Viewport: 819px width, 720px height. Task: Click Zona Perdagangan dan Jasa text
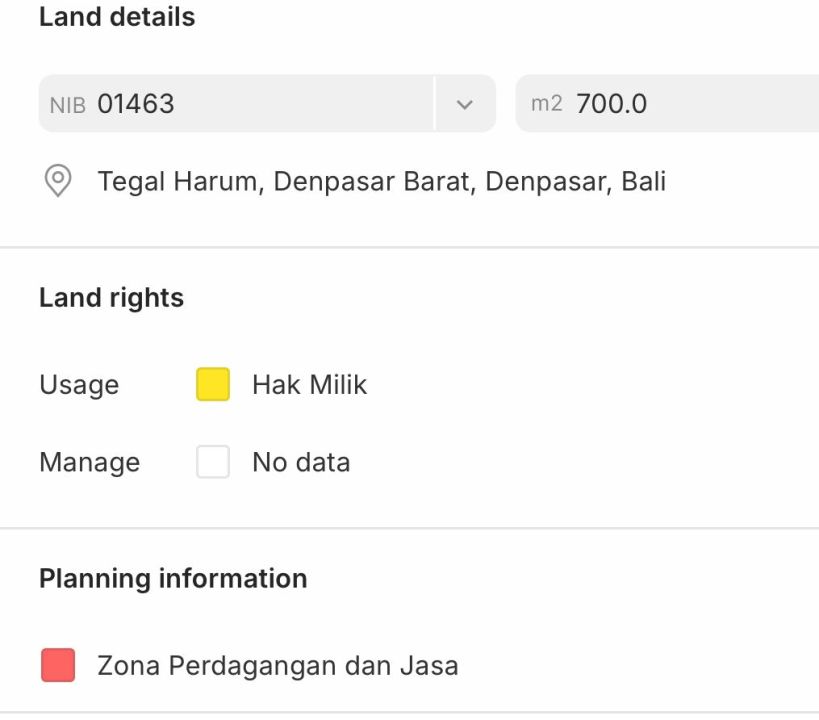click(x=277, y=665)
